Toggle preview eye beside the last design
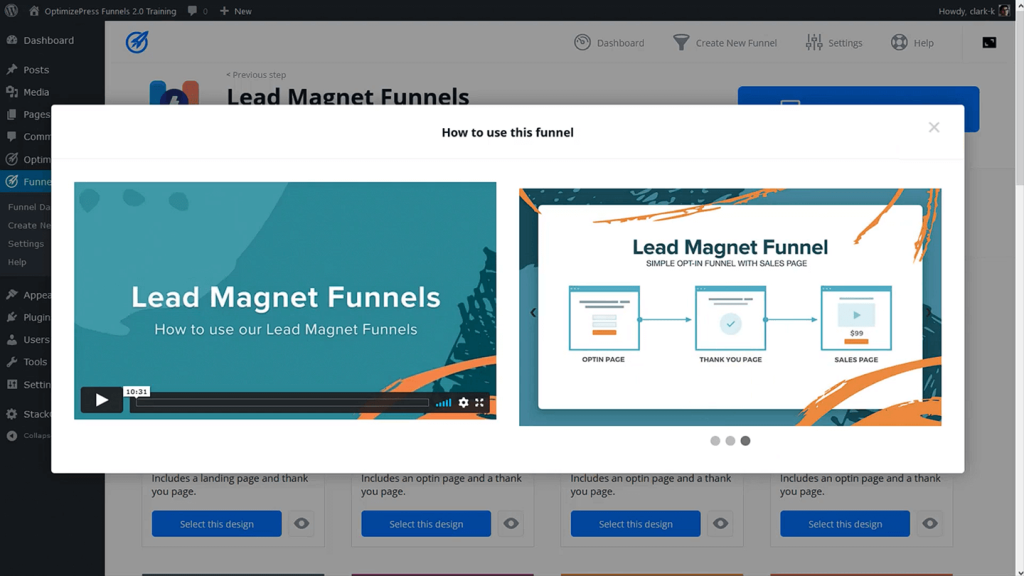The width and height of the screenshot is (1024, 576). [929, 523]
